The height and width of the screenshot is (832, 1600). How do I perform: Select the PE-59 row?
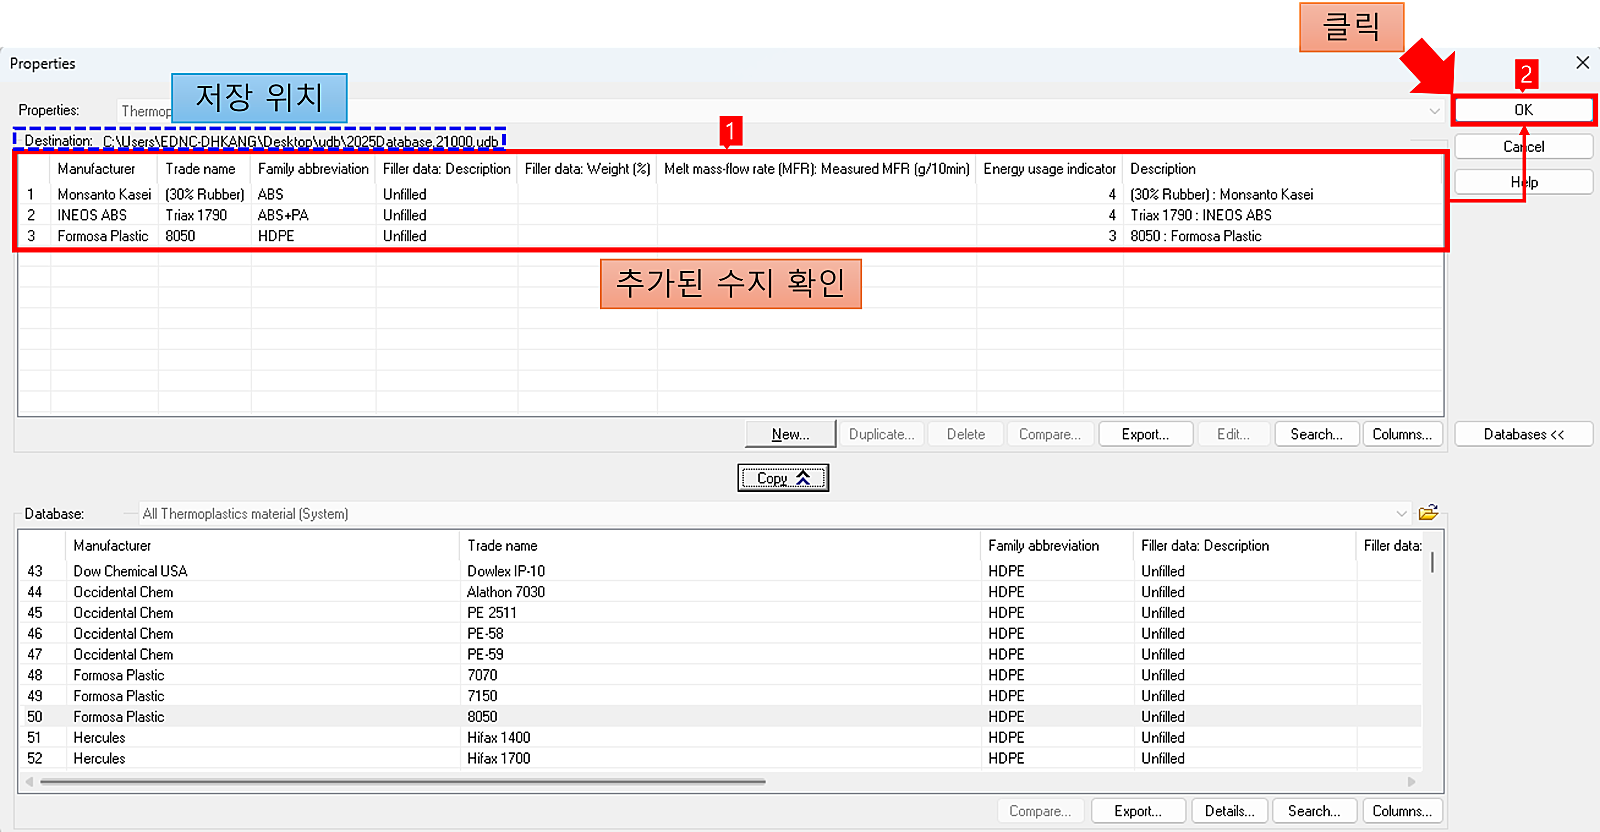click(x=721, y=655)
